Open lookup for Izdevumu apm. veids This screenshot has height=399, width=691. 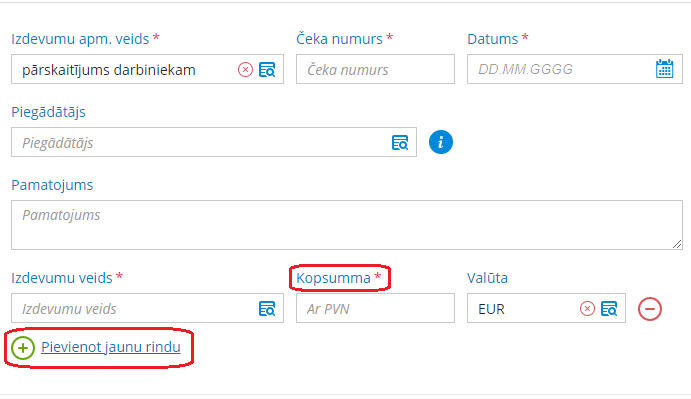(267, 70)
